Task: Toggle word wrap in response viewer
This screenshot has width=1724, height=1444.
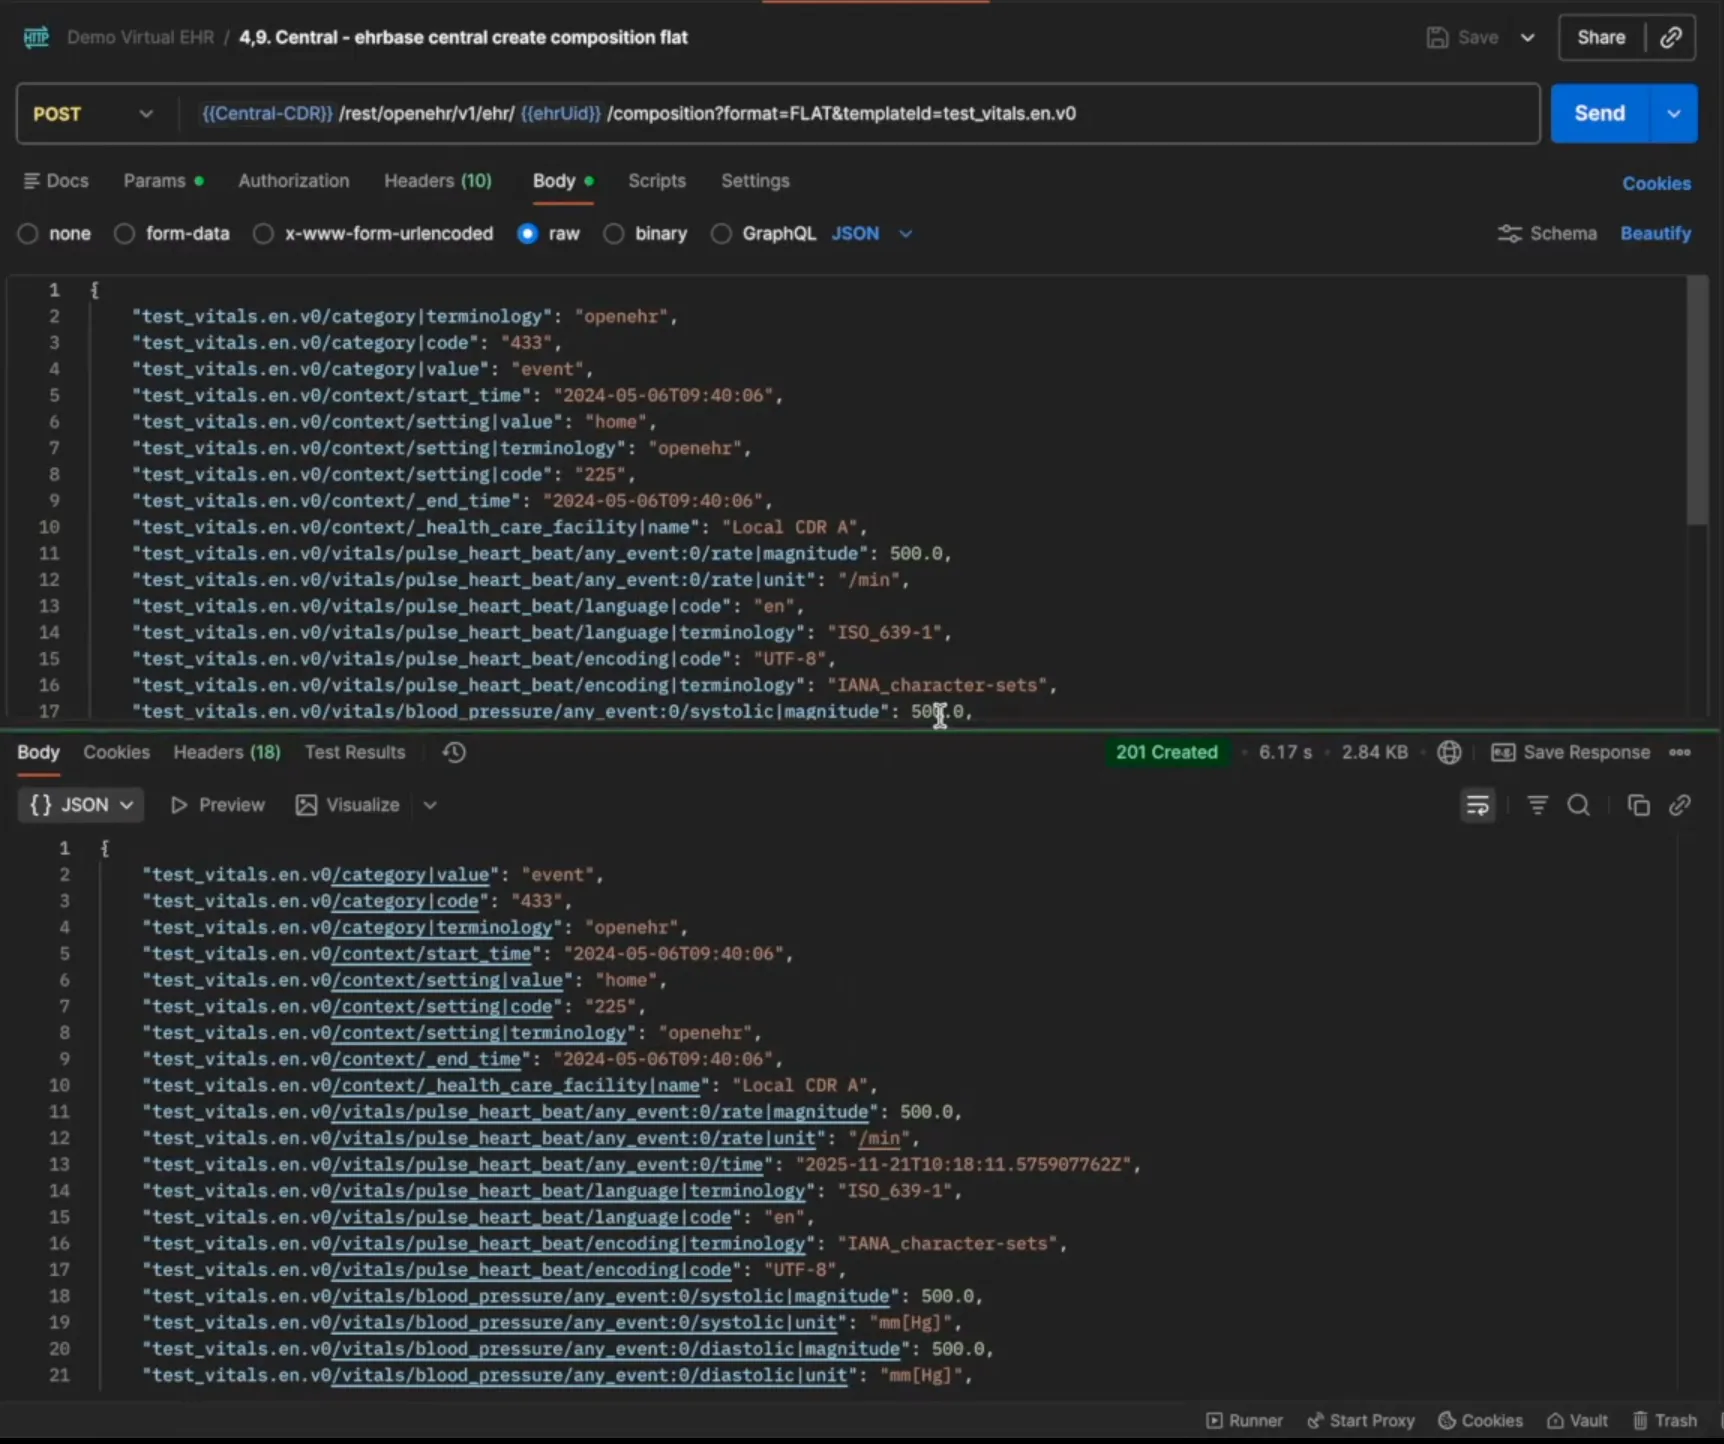Action: [x=1477, y=806]
